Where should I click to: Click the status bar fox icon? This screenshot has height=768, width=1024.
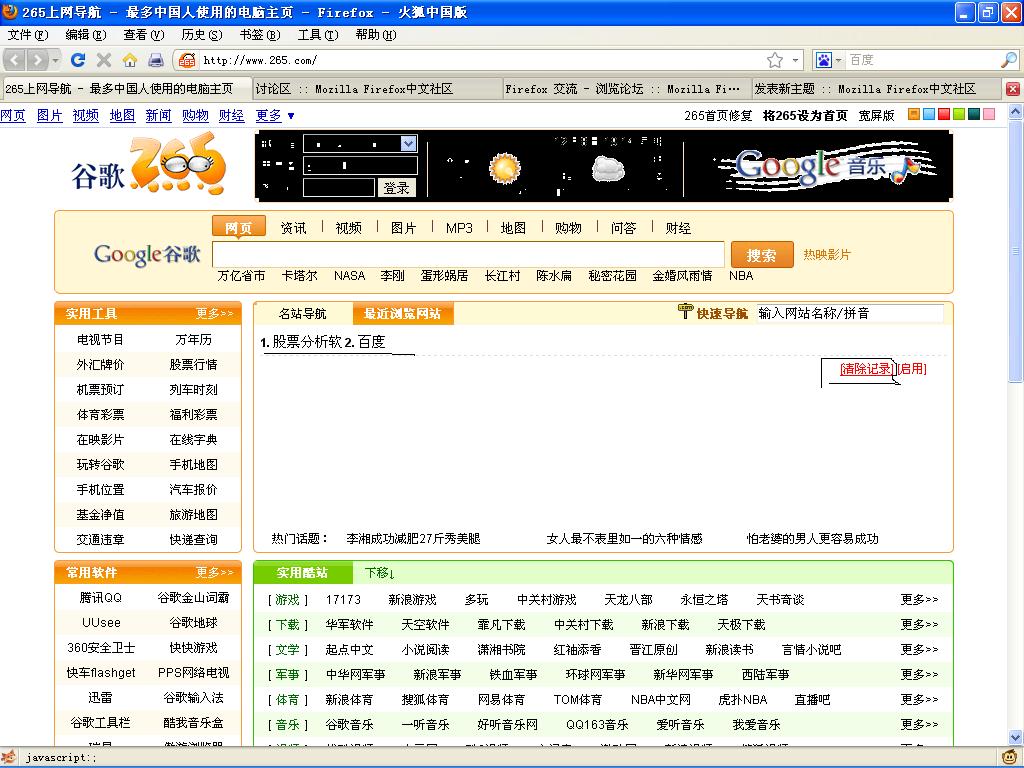pyautogui.click(x=8, y=758)
